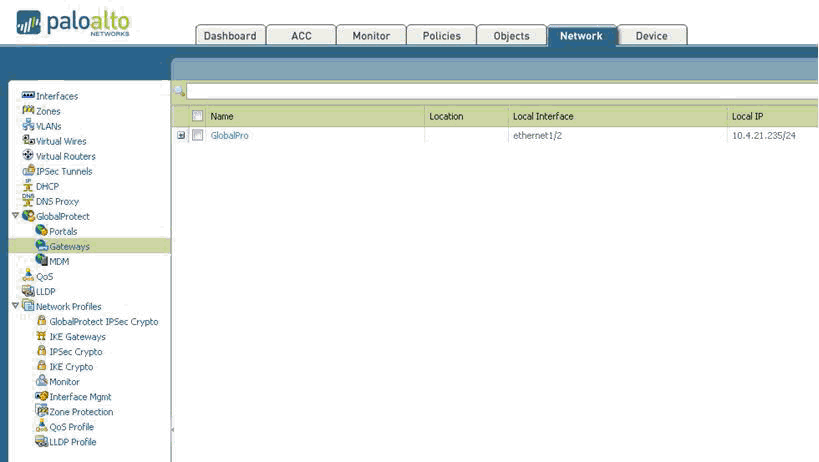819x462 pixels.
Task: Click the Zones icon in sidebar
Action: pyautogui.click(x=28, y=111)
